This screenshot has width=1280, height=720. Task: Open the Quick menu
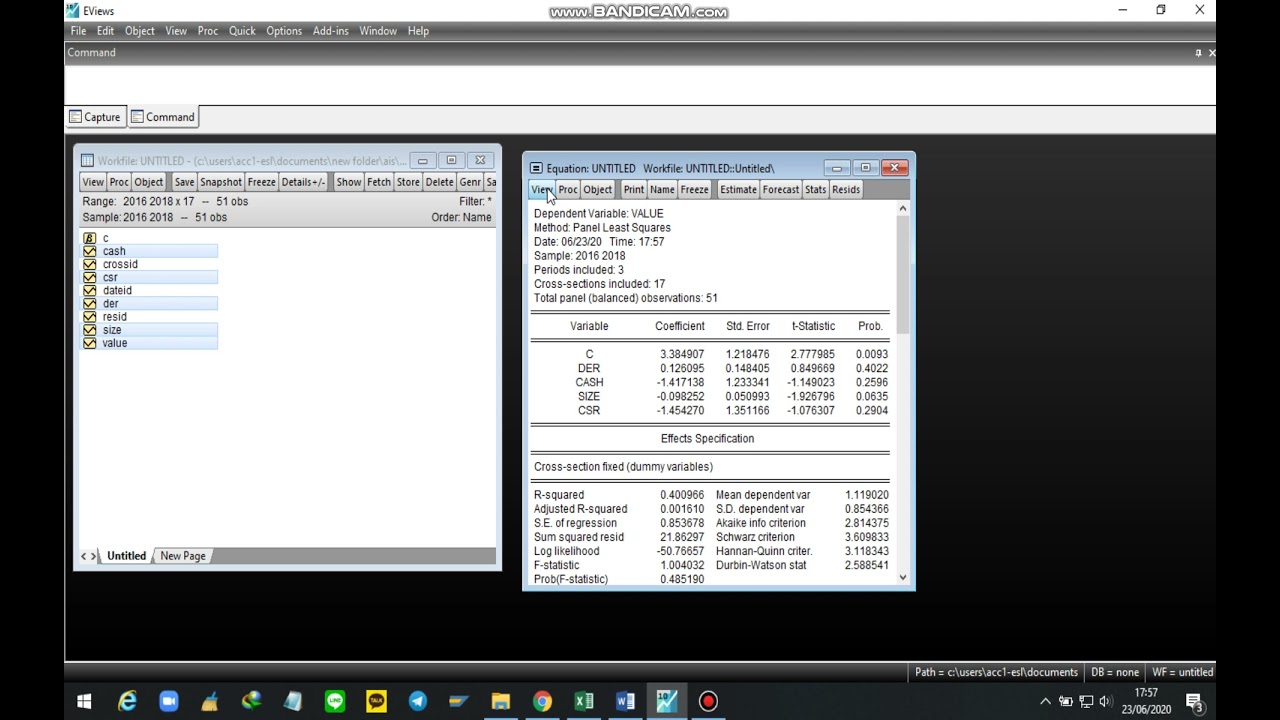(x=242, y=31)
